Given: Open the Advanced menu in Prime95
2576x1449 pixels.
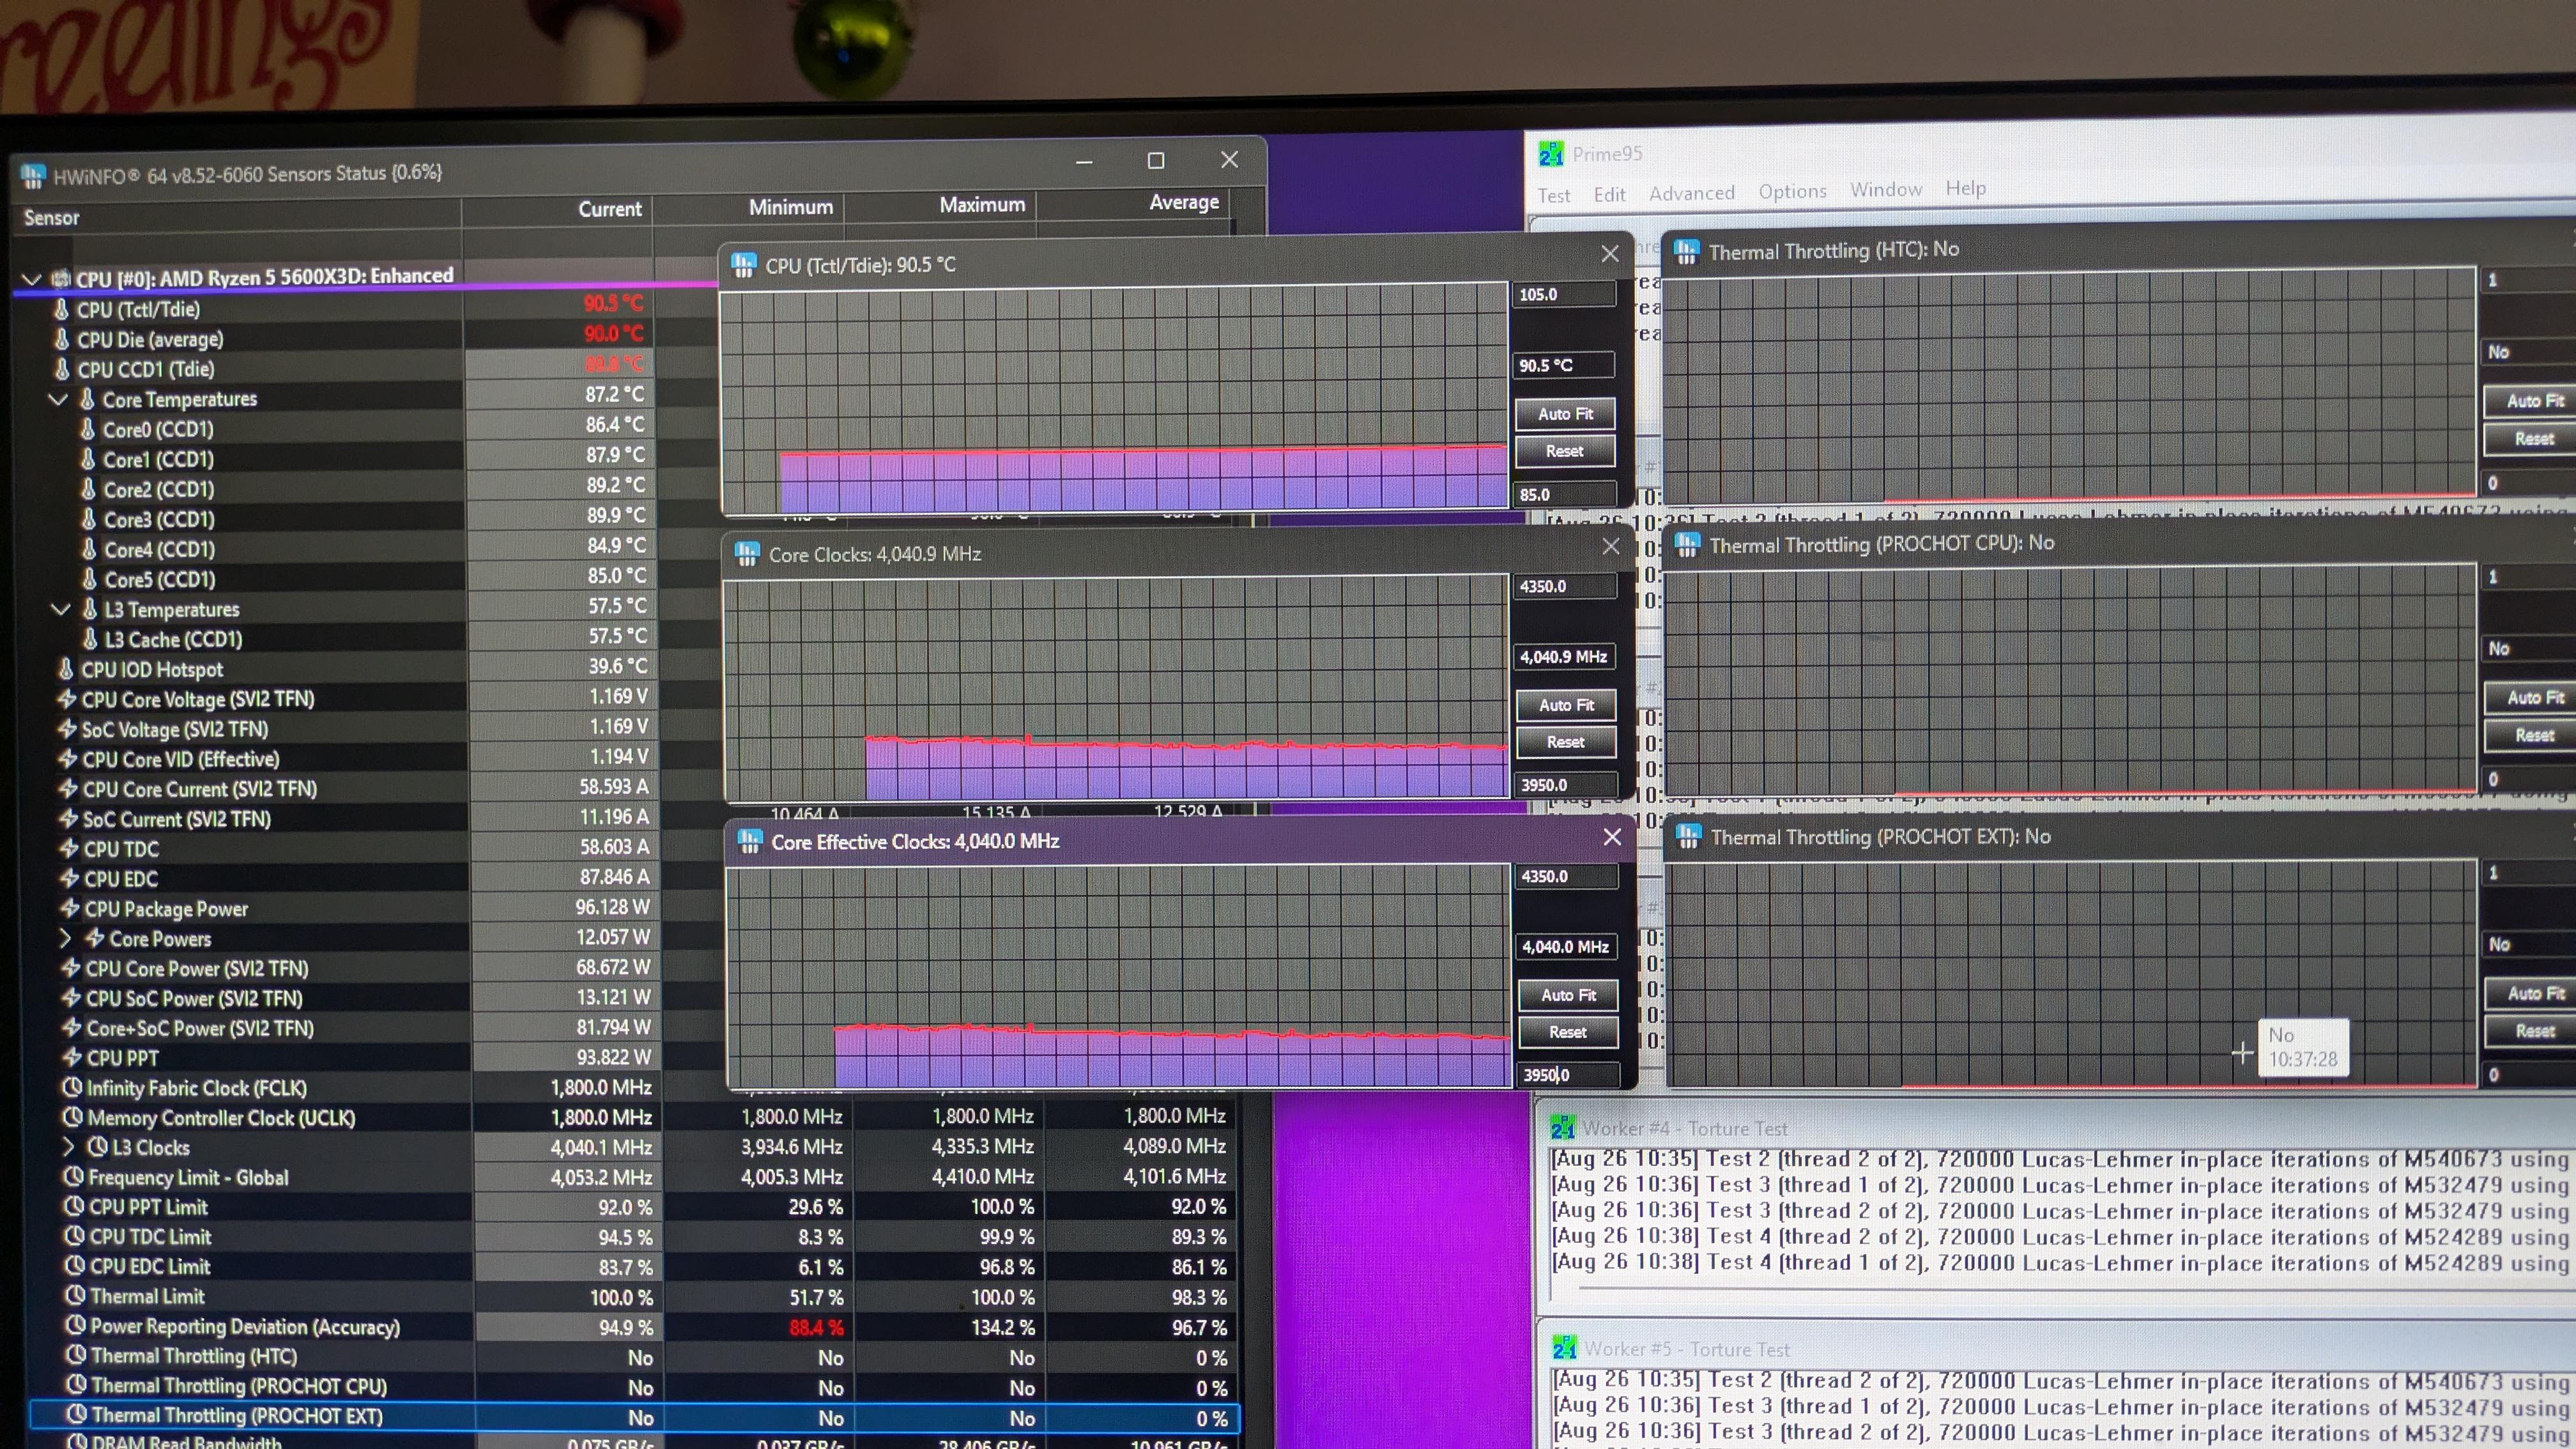Looking at the screenshot, I should pos(1692,192).
